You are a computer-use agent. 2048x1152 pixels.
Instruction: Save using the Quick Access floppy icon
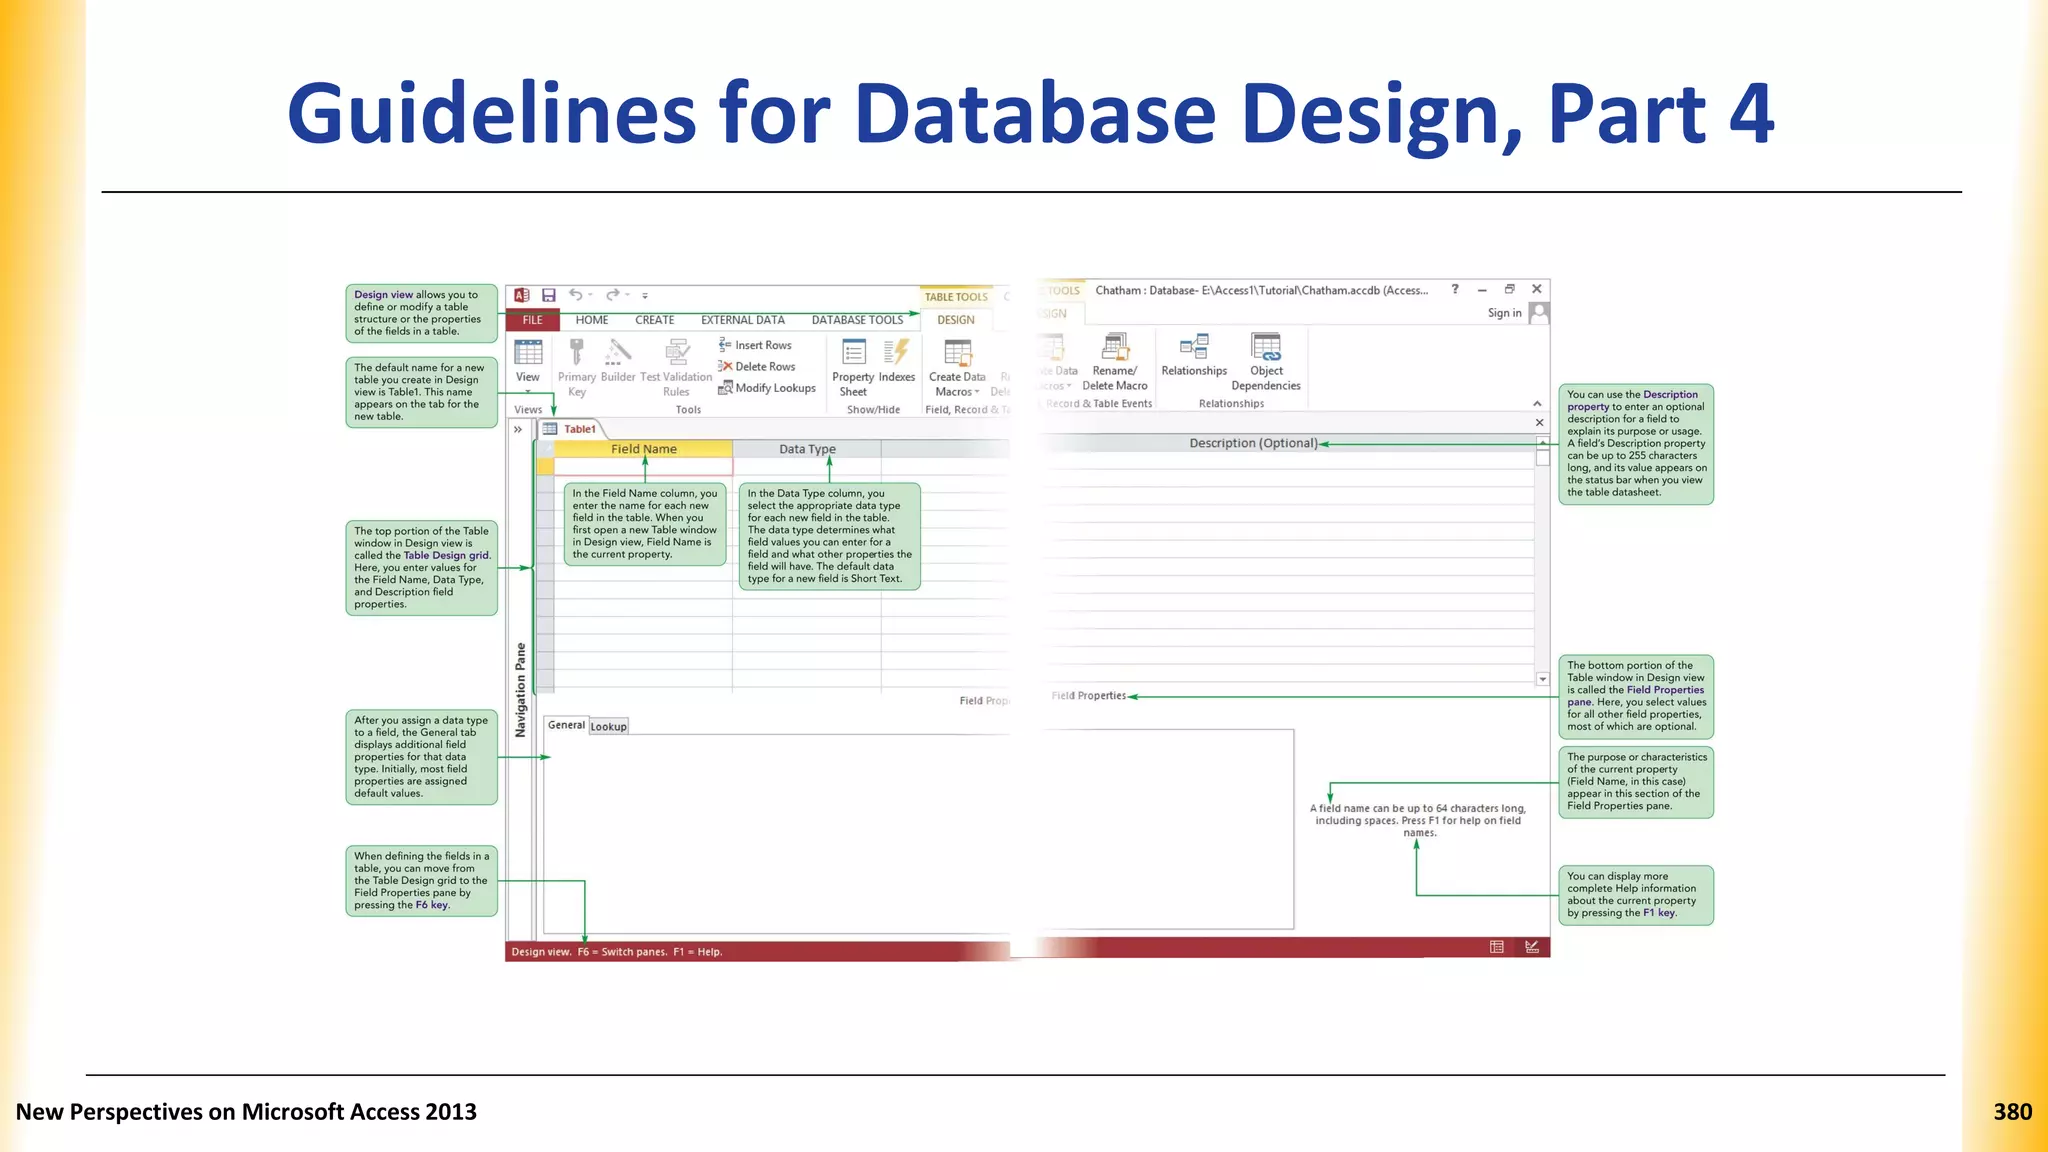pyautogui.click(x=549, y=295)
